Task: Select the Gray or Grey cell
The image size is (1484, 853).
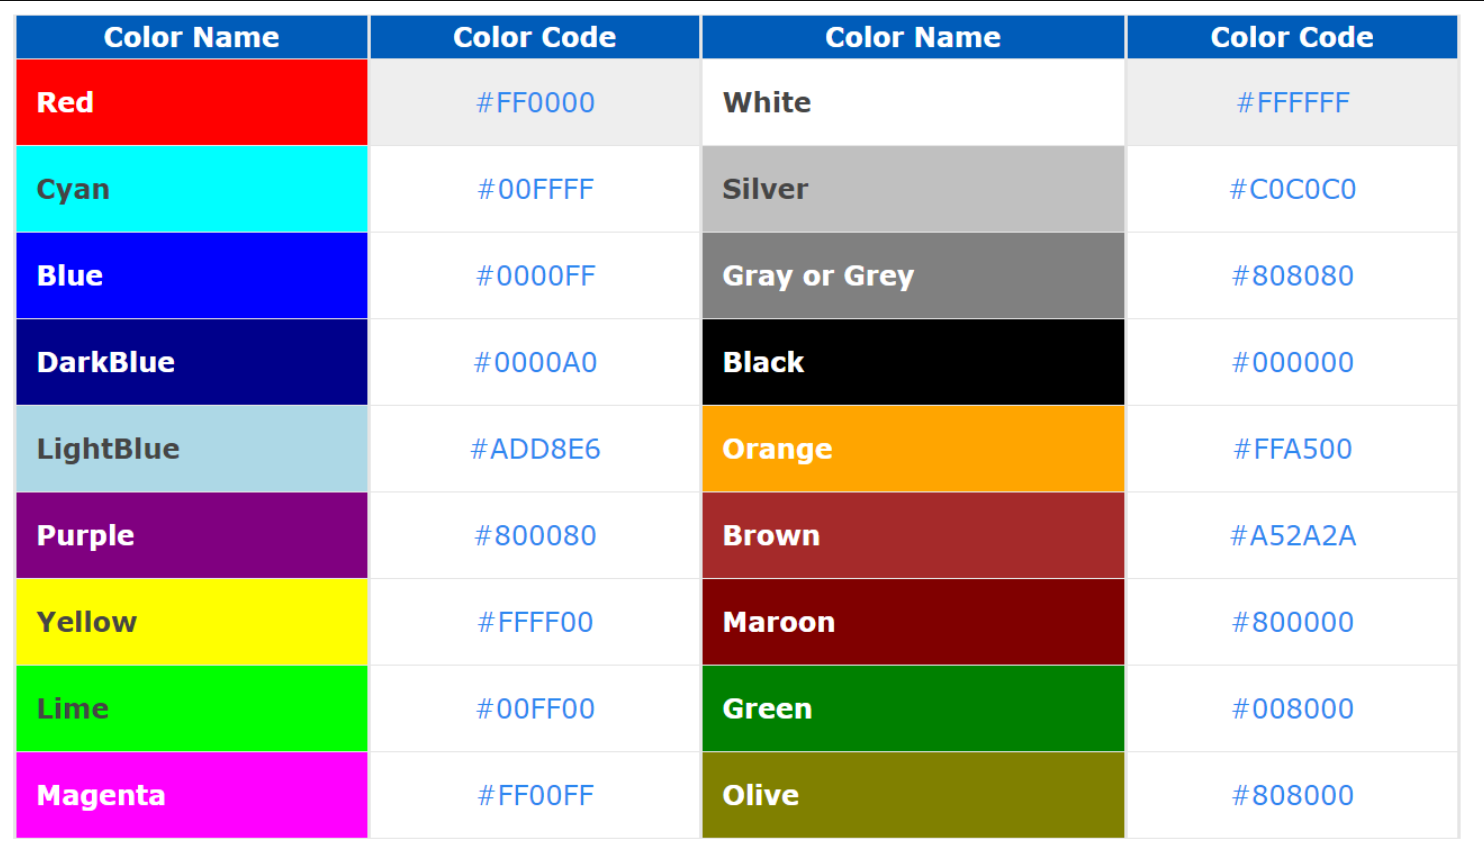Action: click(x=912, y=275)
